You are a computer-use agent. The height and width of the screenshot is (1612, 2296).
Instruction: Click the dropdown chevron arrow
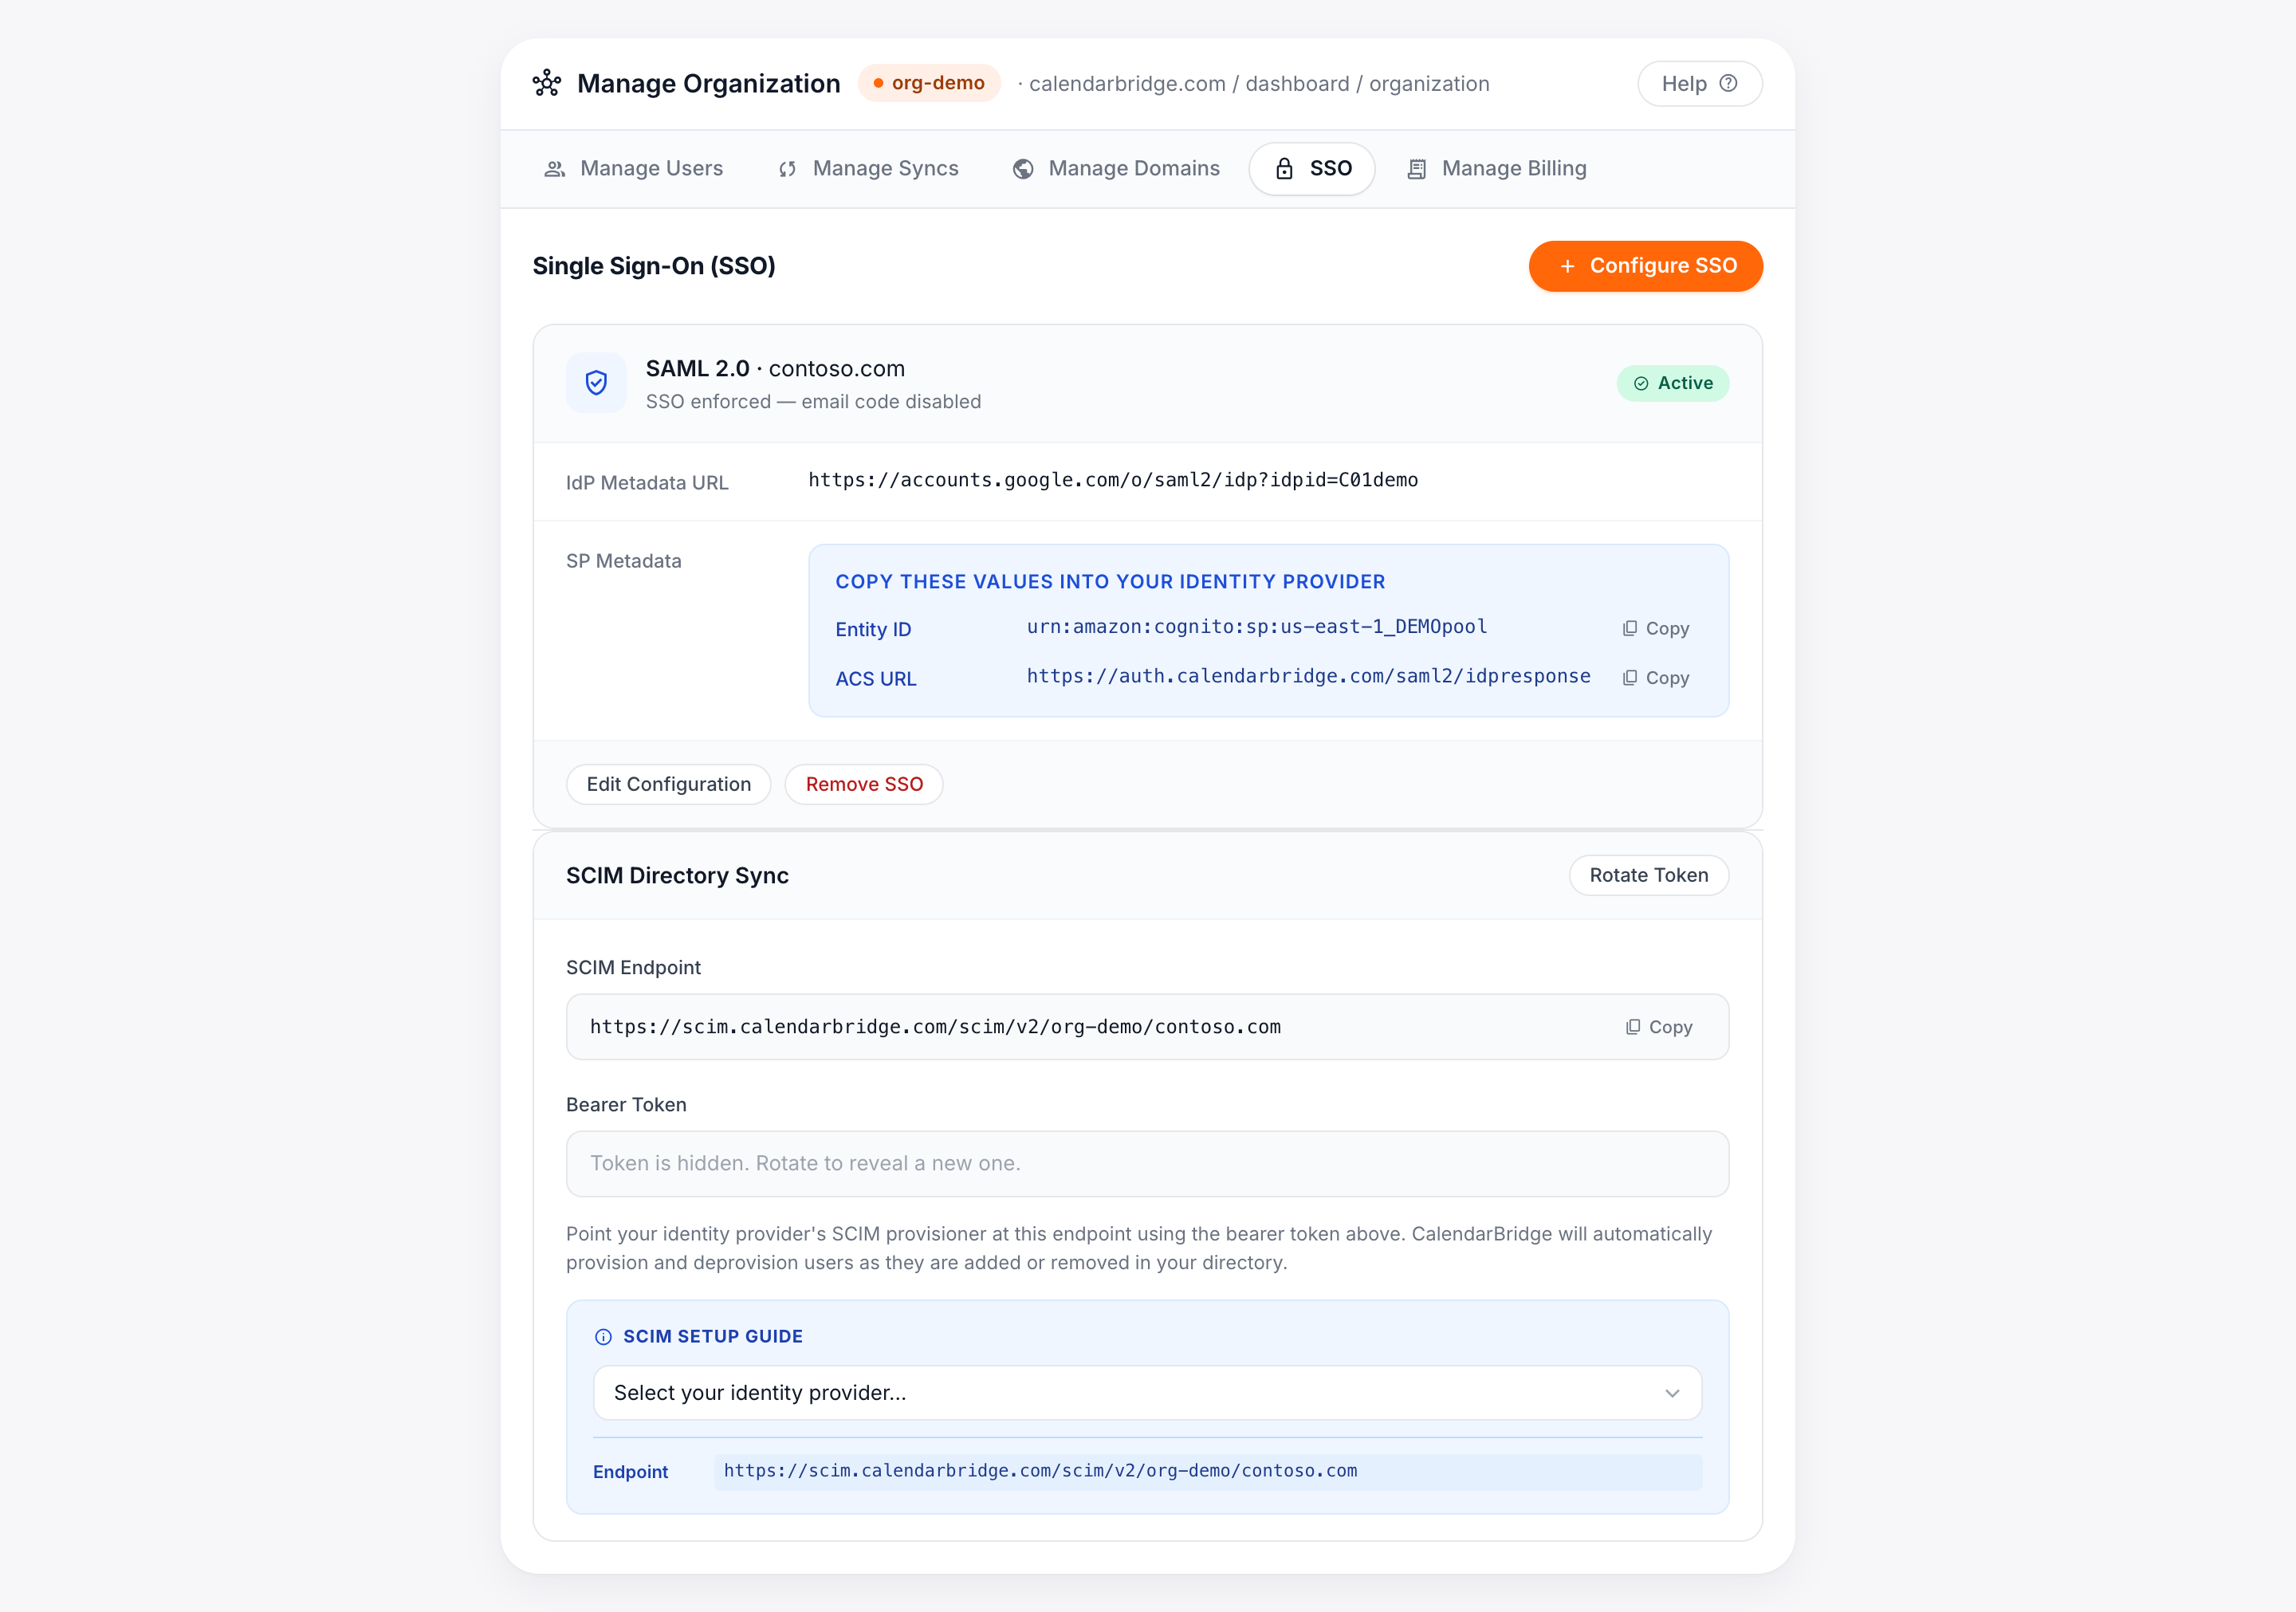point(1672,1393)
